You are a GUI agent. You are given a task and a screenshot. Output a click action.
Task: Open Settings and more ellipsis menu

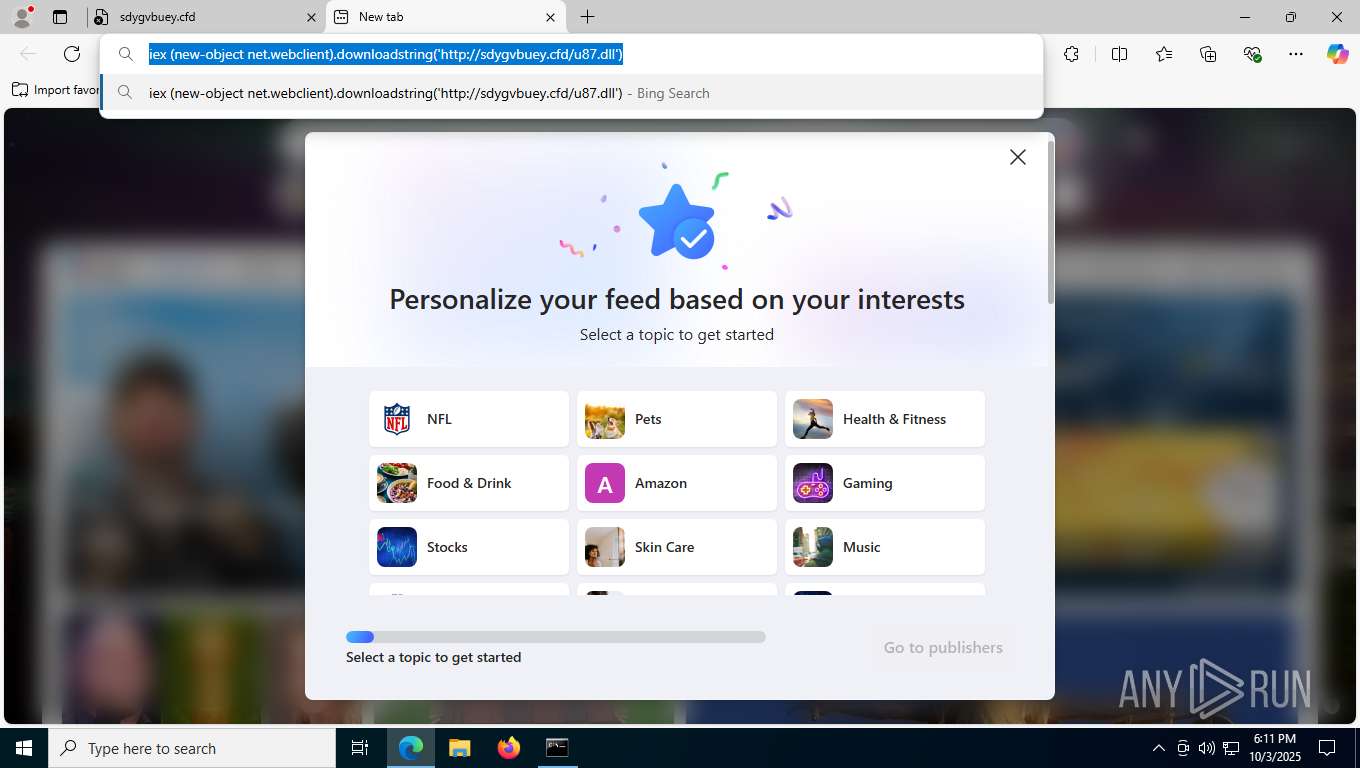1296,54
